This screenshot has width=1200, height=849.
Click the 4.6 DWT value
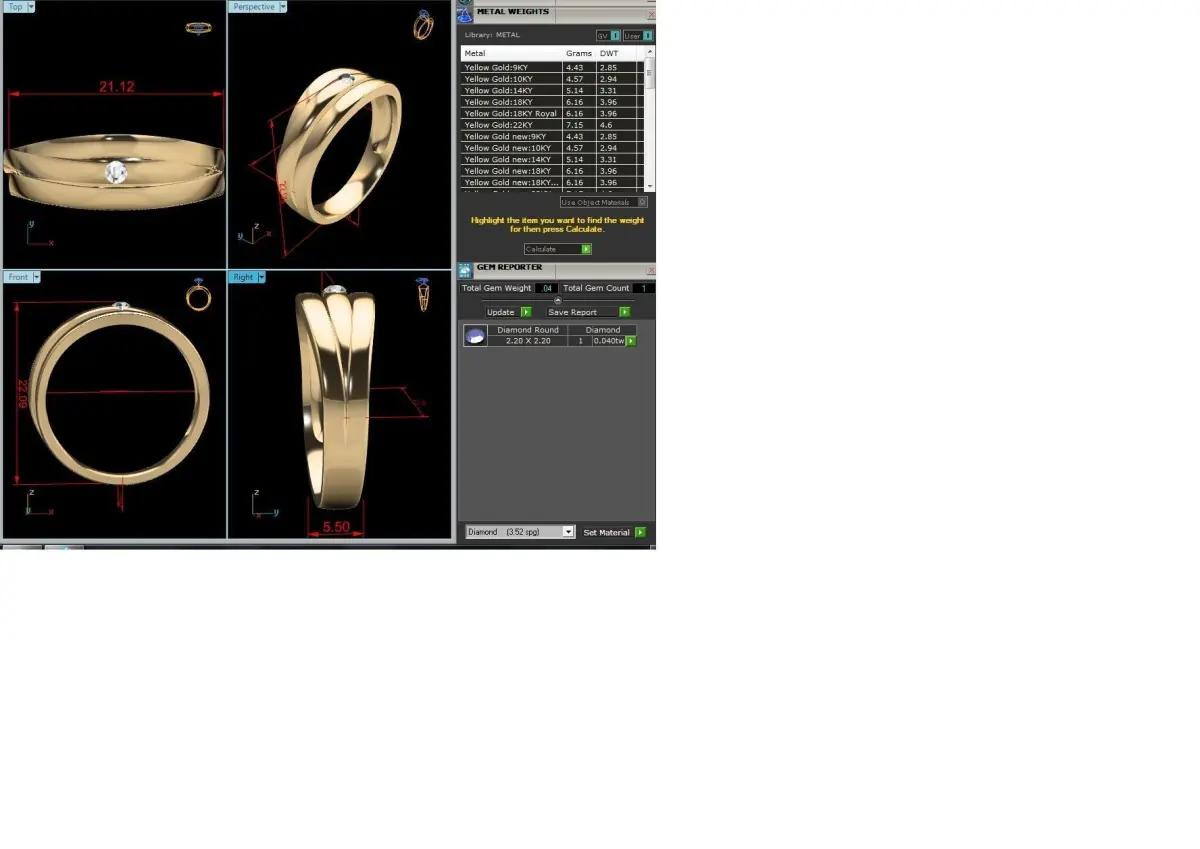click(606, 125)
